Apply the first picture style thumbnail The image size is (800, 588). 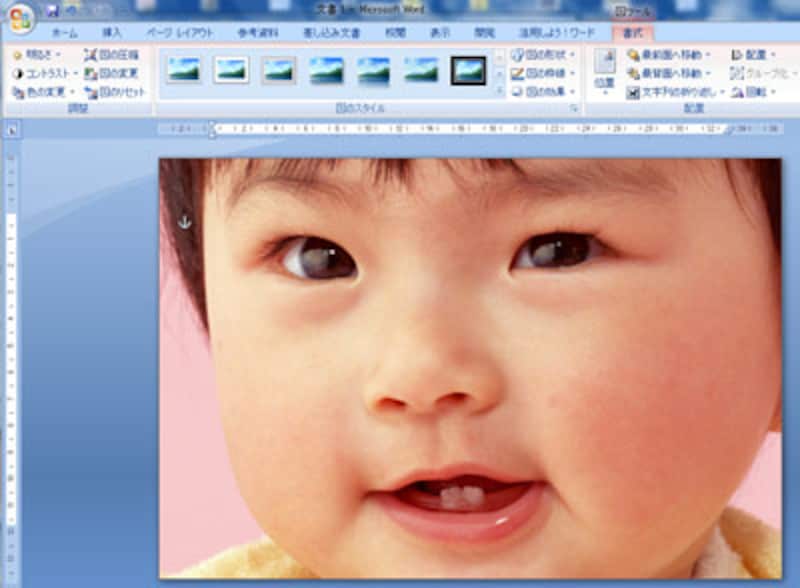click(x=183, y=70)
